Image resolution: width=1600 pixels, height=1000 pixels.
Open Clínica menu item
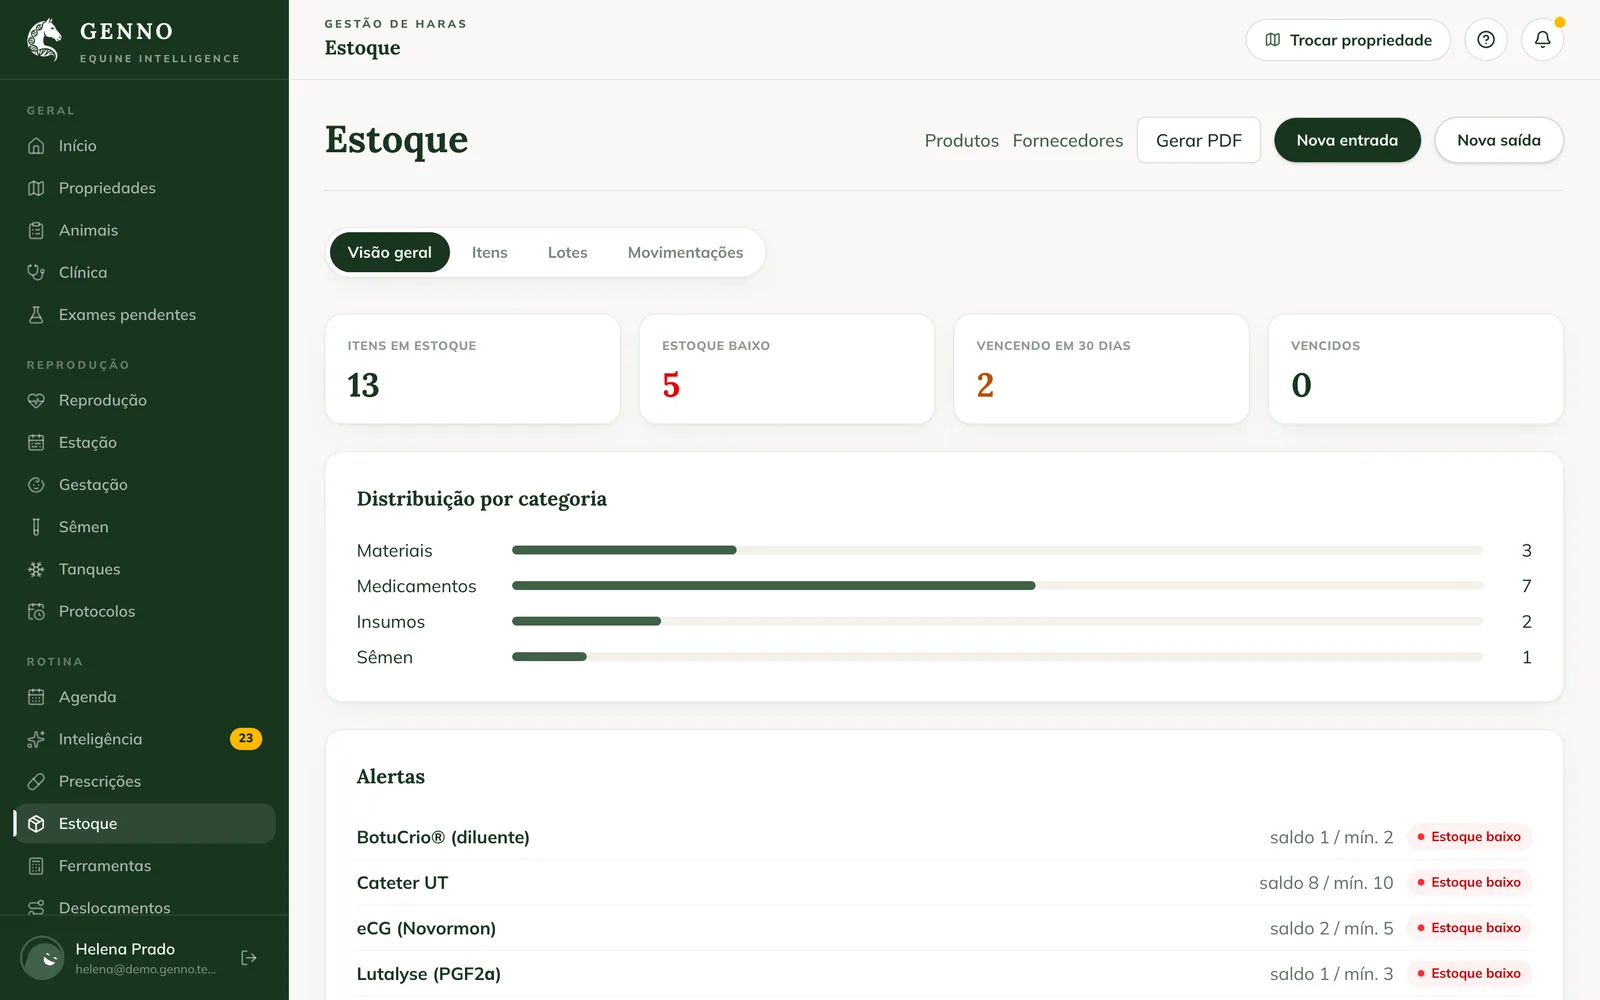pyautogui.click(x=145, y=272)
